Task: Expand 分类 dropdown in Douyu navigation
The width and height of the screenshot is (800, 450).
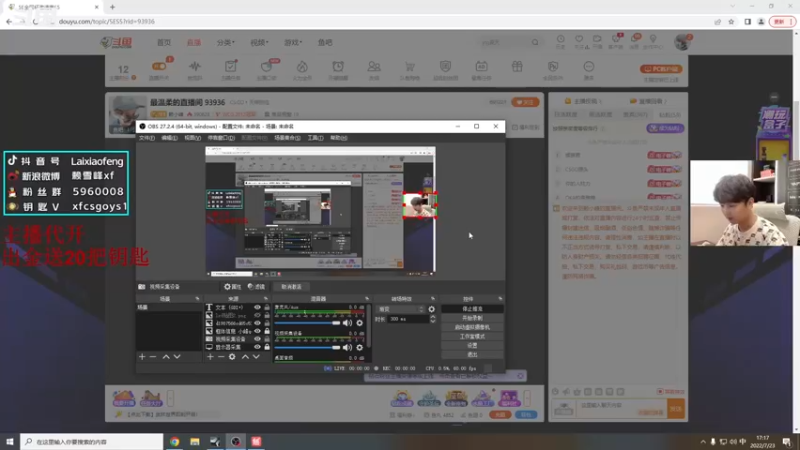Action: click(226, 42)
